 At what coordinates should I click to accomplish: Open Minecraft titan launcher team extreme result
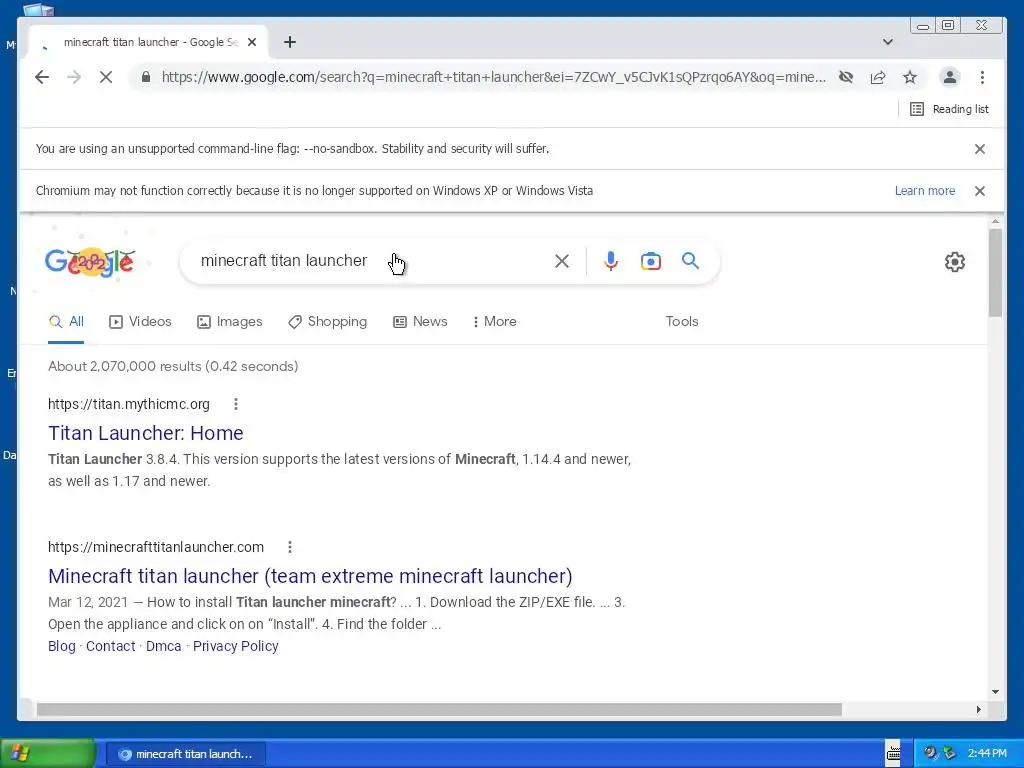310,576
